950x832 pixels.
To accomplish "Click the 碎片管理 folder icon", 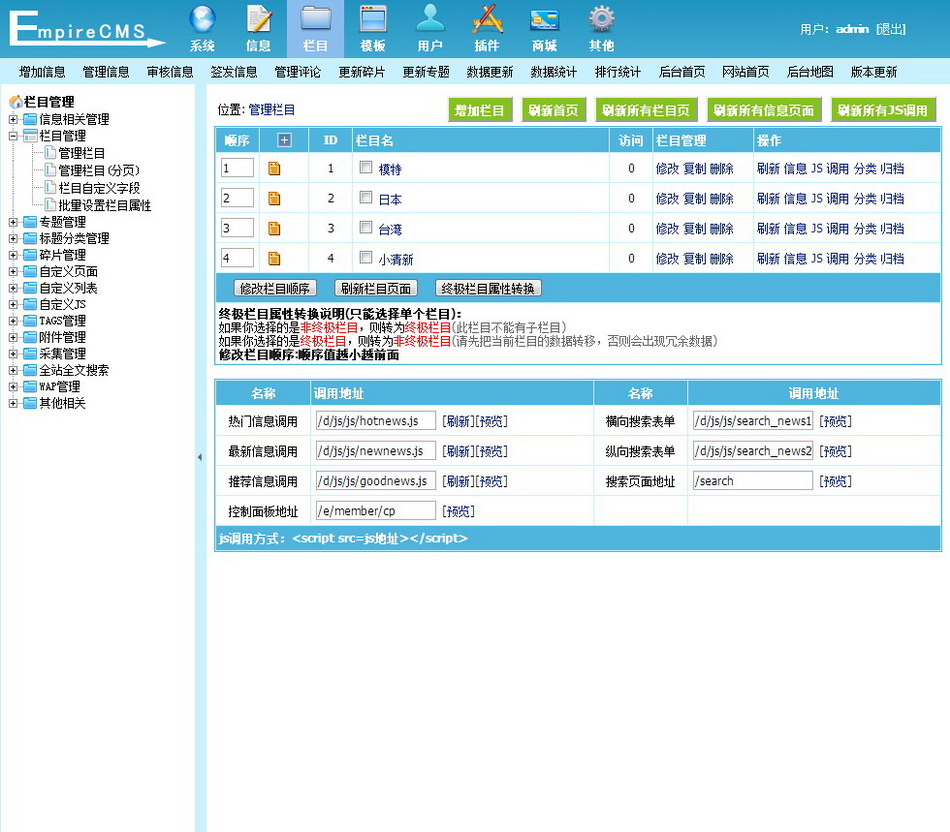I will click(30, 255).
